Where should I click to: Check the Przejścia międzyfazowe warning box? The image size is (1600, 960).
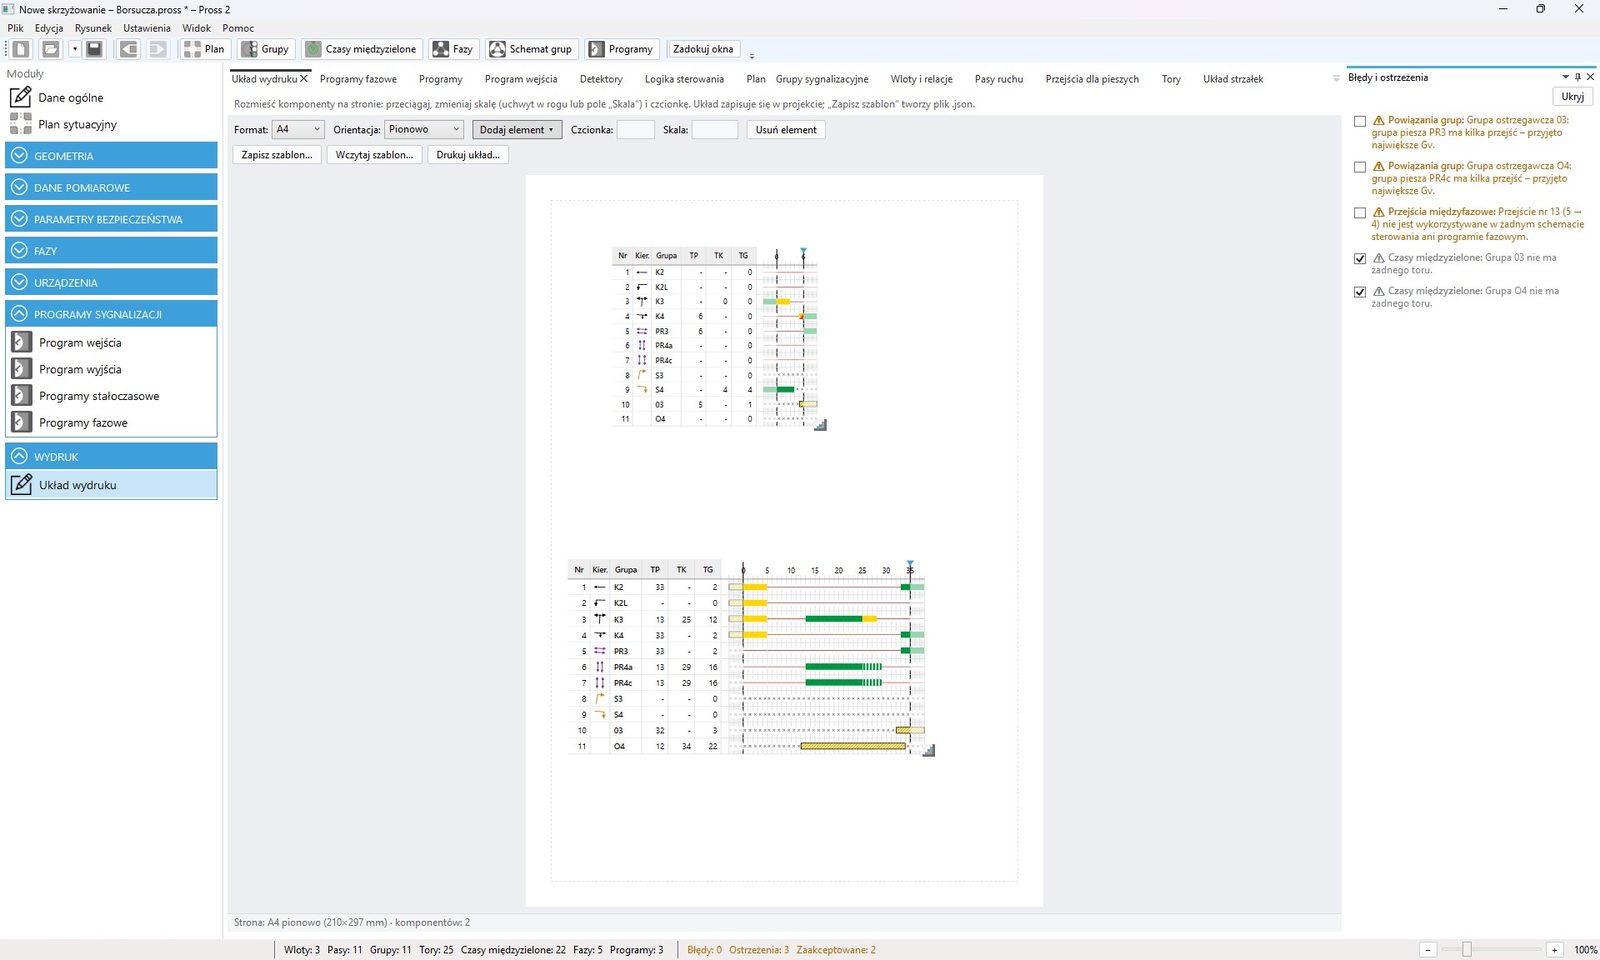pyautogui.click(x=1360, y=213)
